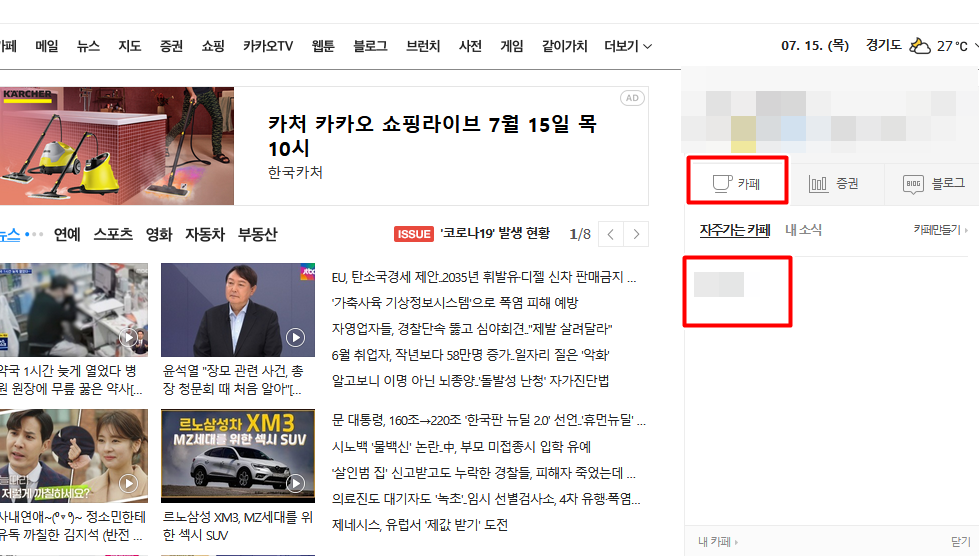Image resolution: width=979 pixels, height=556 pixels.
Task: Open the 제네시스 유럽서 headline
Action: 420,525
